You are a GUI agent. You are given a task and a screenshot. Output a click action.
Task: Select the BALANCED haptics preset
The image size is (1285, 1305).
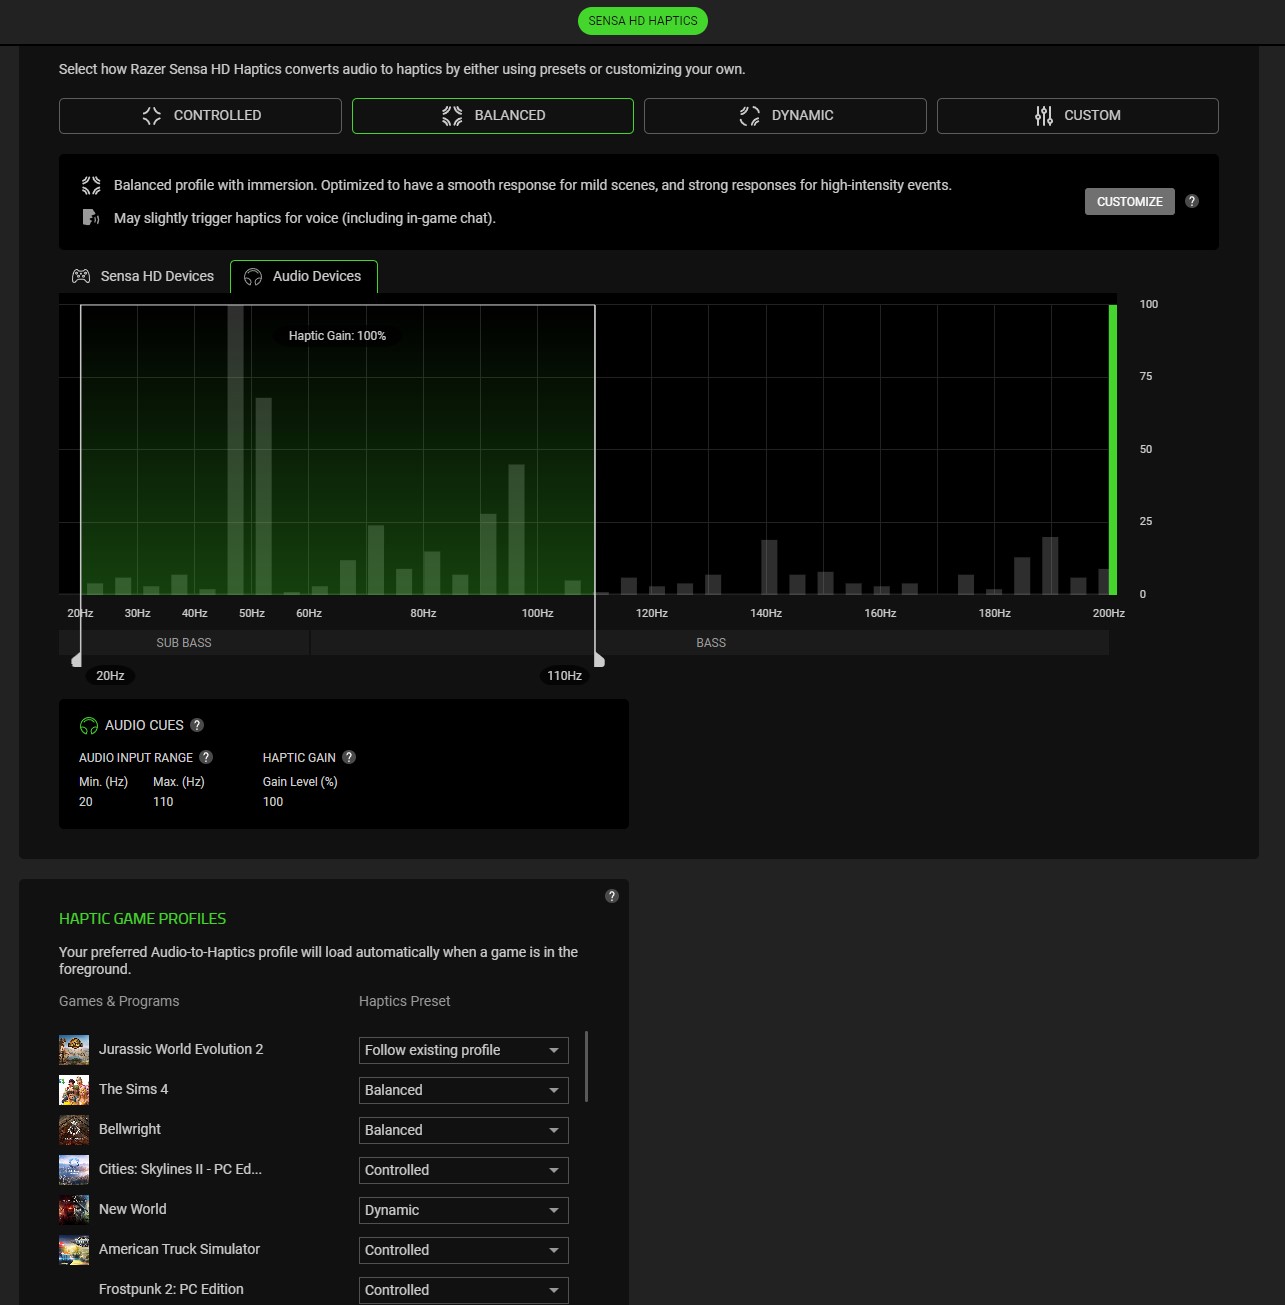point(493,116)
